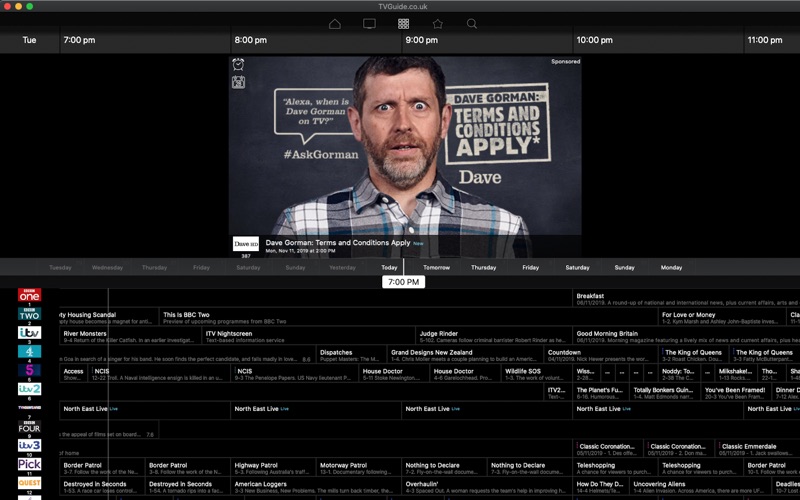Screen dimensions: 800x500
Task: Open the search magnifier icon
Action: (472, 24)
